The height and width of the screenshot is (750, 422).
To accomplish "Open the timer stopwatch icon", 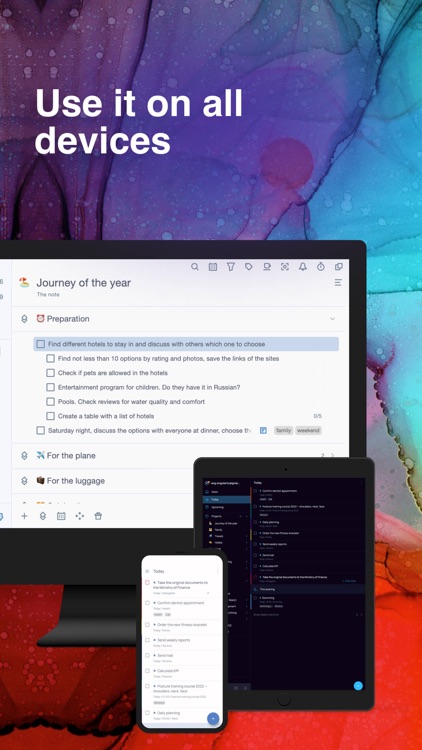I will 321,267.
